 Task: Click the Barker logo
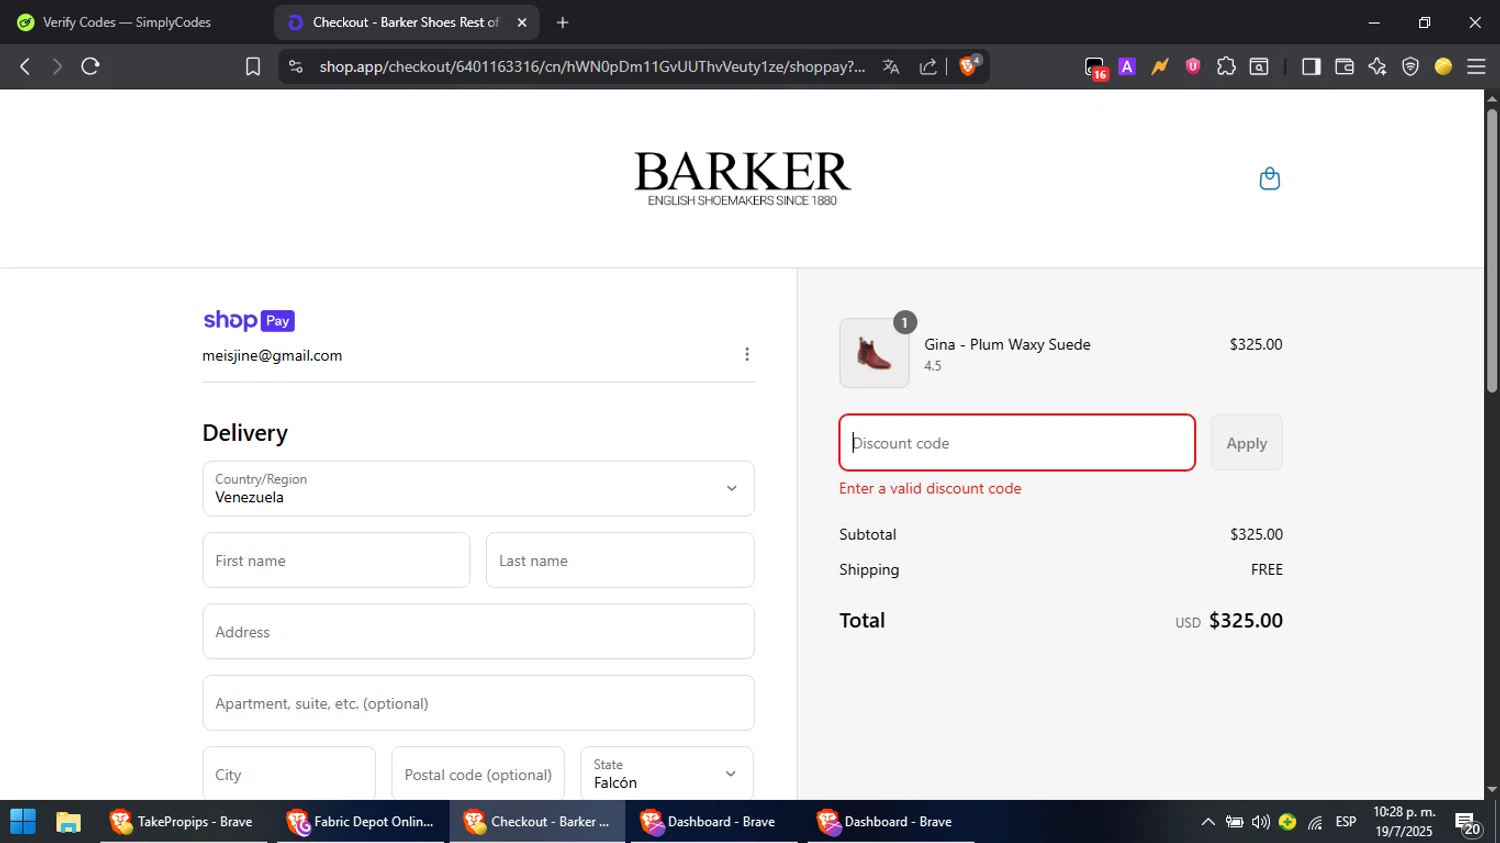[x=742, y=178]
